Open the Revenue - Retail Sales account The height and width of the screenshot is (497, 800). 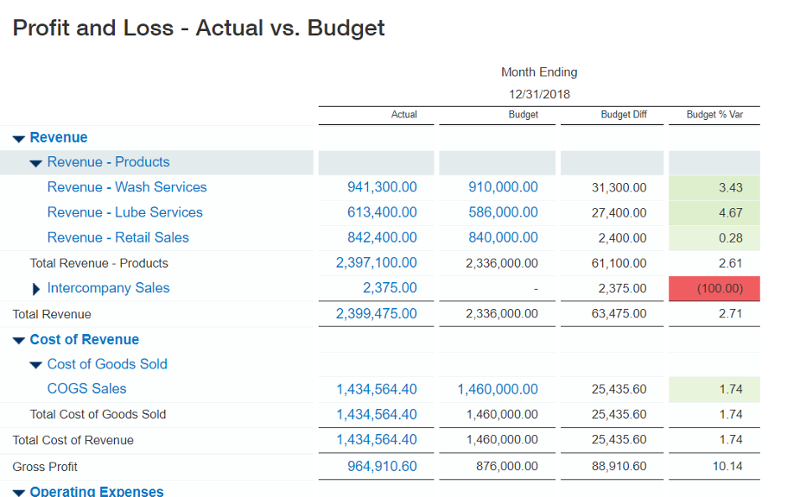pos(118,237)
